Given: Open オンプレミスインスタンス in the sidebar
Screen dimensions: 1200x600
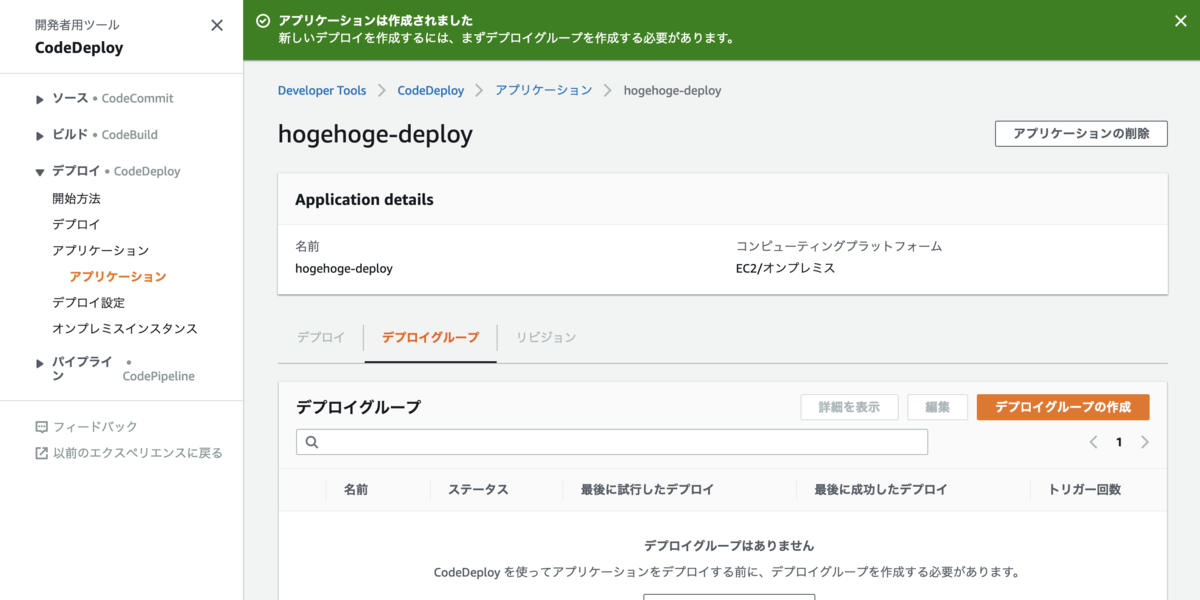Looking at the screenshot, I should pos(125,329).
